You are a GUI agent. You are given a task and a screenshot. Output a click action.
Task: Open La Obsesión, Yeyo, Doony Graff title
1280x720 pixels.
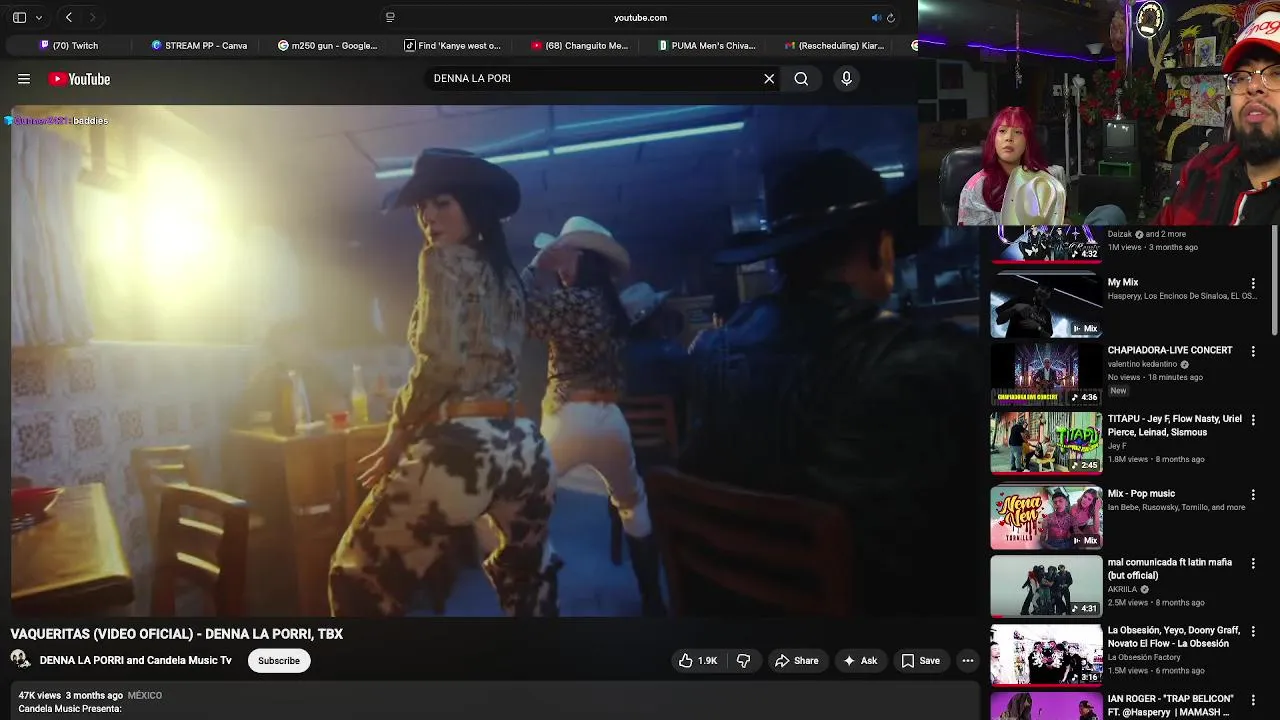click(x=1174, y=637)
